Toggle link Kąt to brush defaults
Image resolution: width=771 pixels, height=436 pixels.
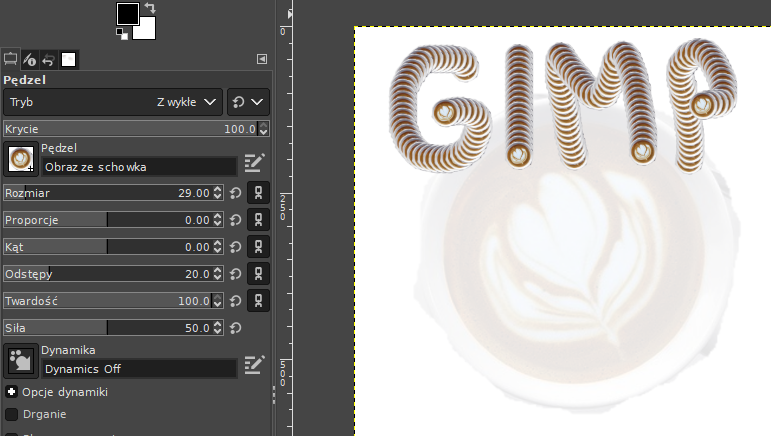click(x=259, y=247)
